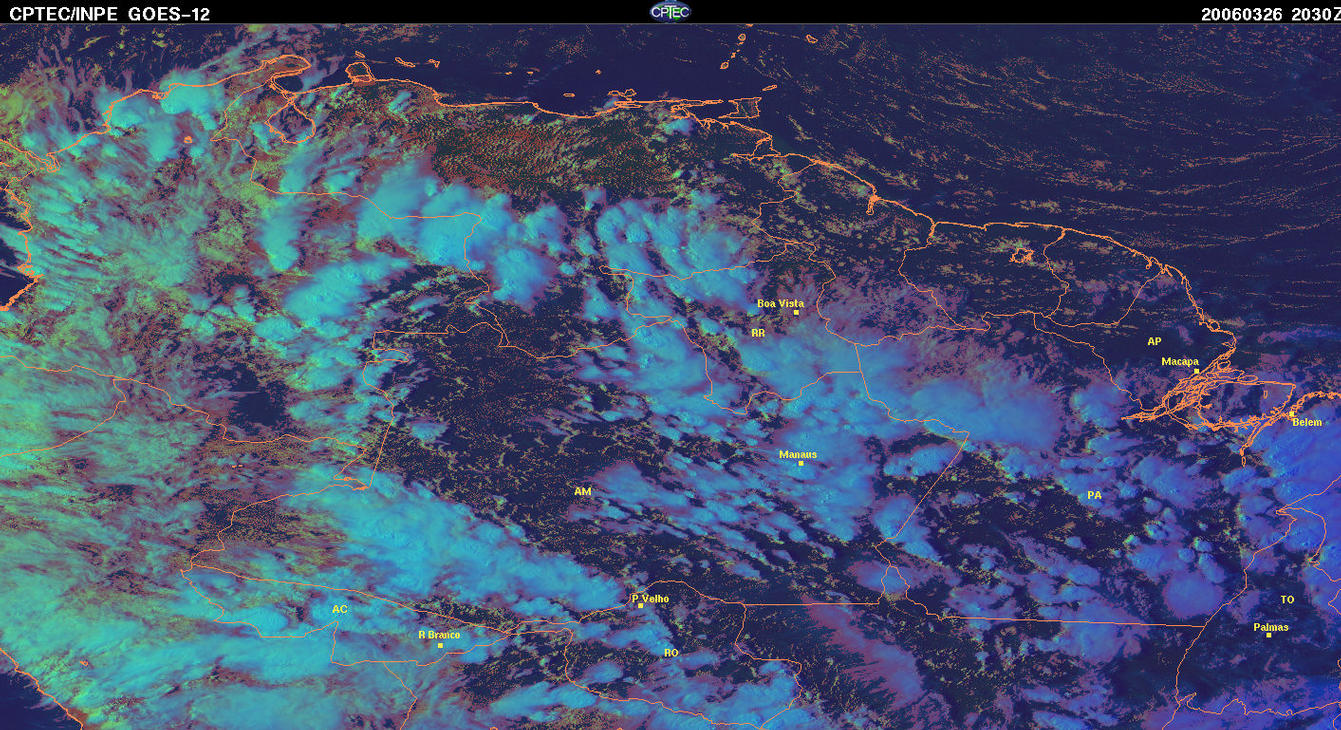Click the TO state label
Image resolution: width=1341 pixels, height=730 pixels.
point(1287,599)
